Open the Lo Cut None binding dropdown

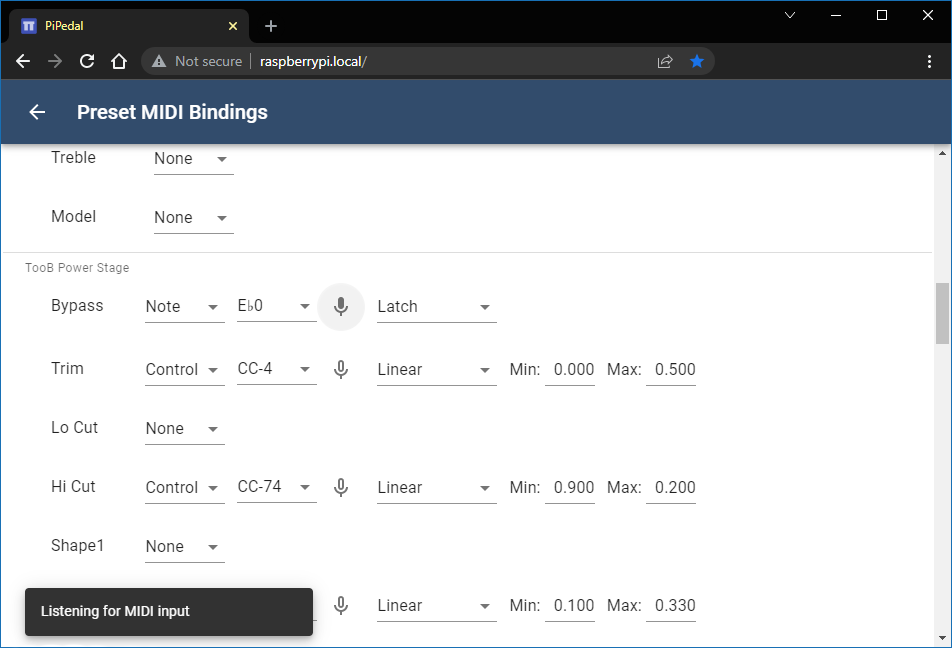(185, 429)
